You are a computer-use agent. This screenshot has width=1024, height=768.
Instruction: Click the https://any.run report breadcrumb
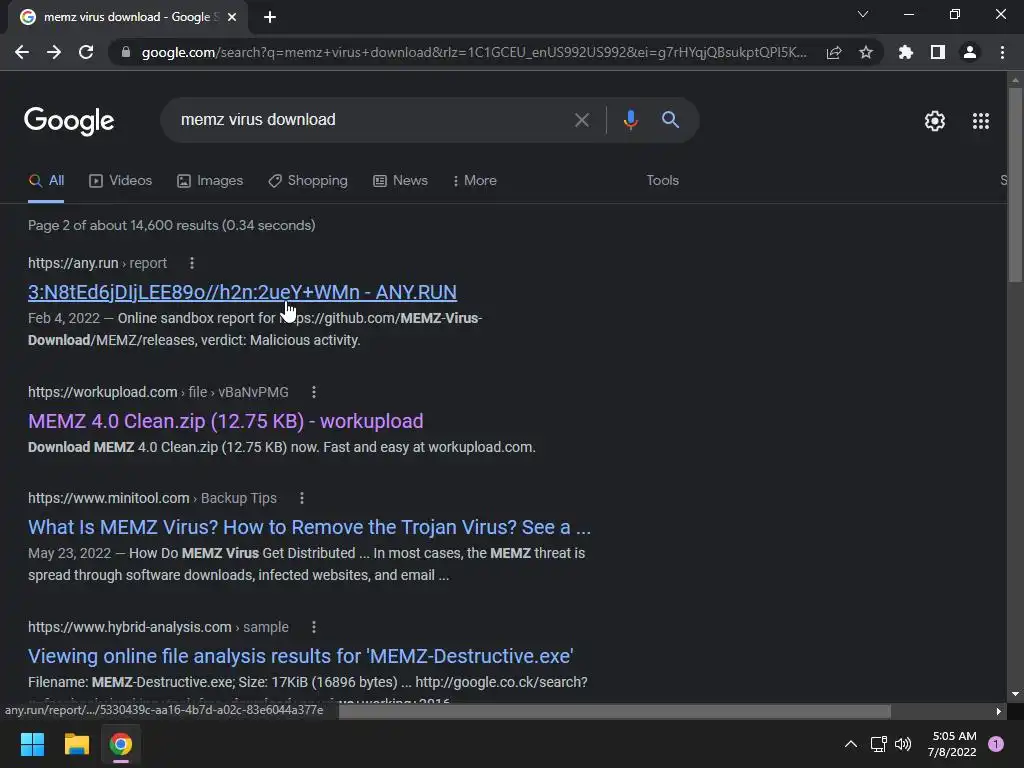[97, 263]
